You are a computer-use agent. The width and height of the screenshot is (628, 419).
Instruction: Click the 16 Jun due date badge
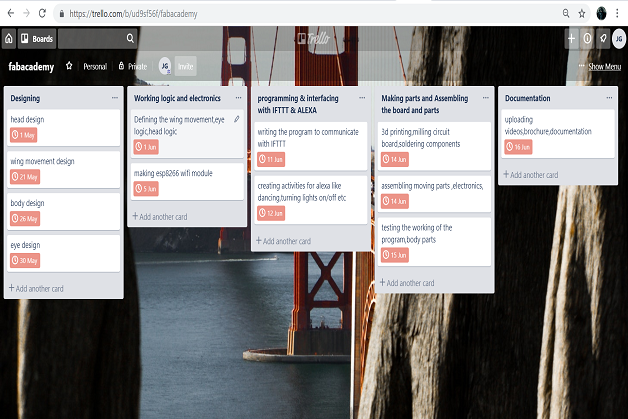point(518,147)
